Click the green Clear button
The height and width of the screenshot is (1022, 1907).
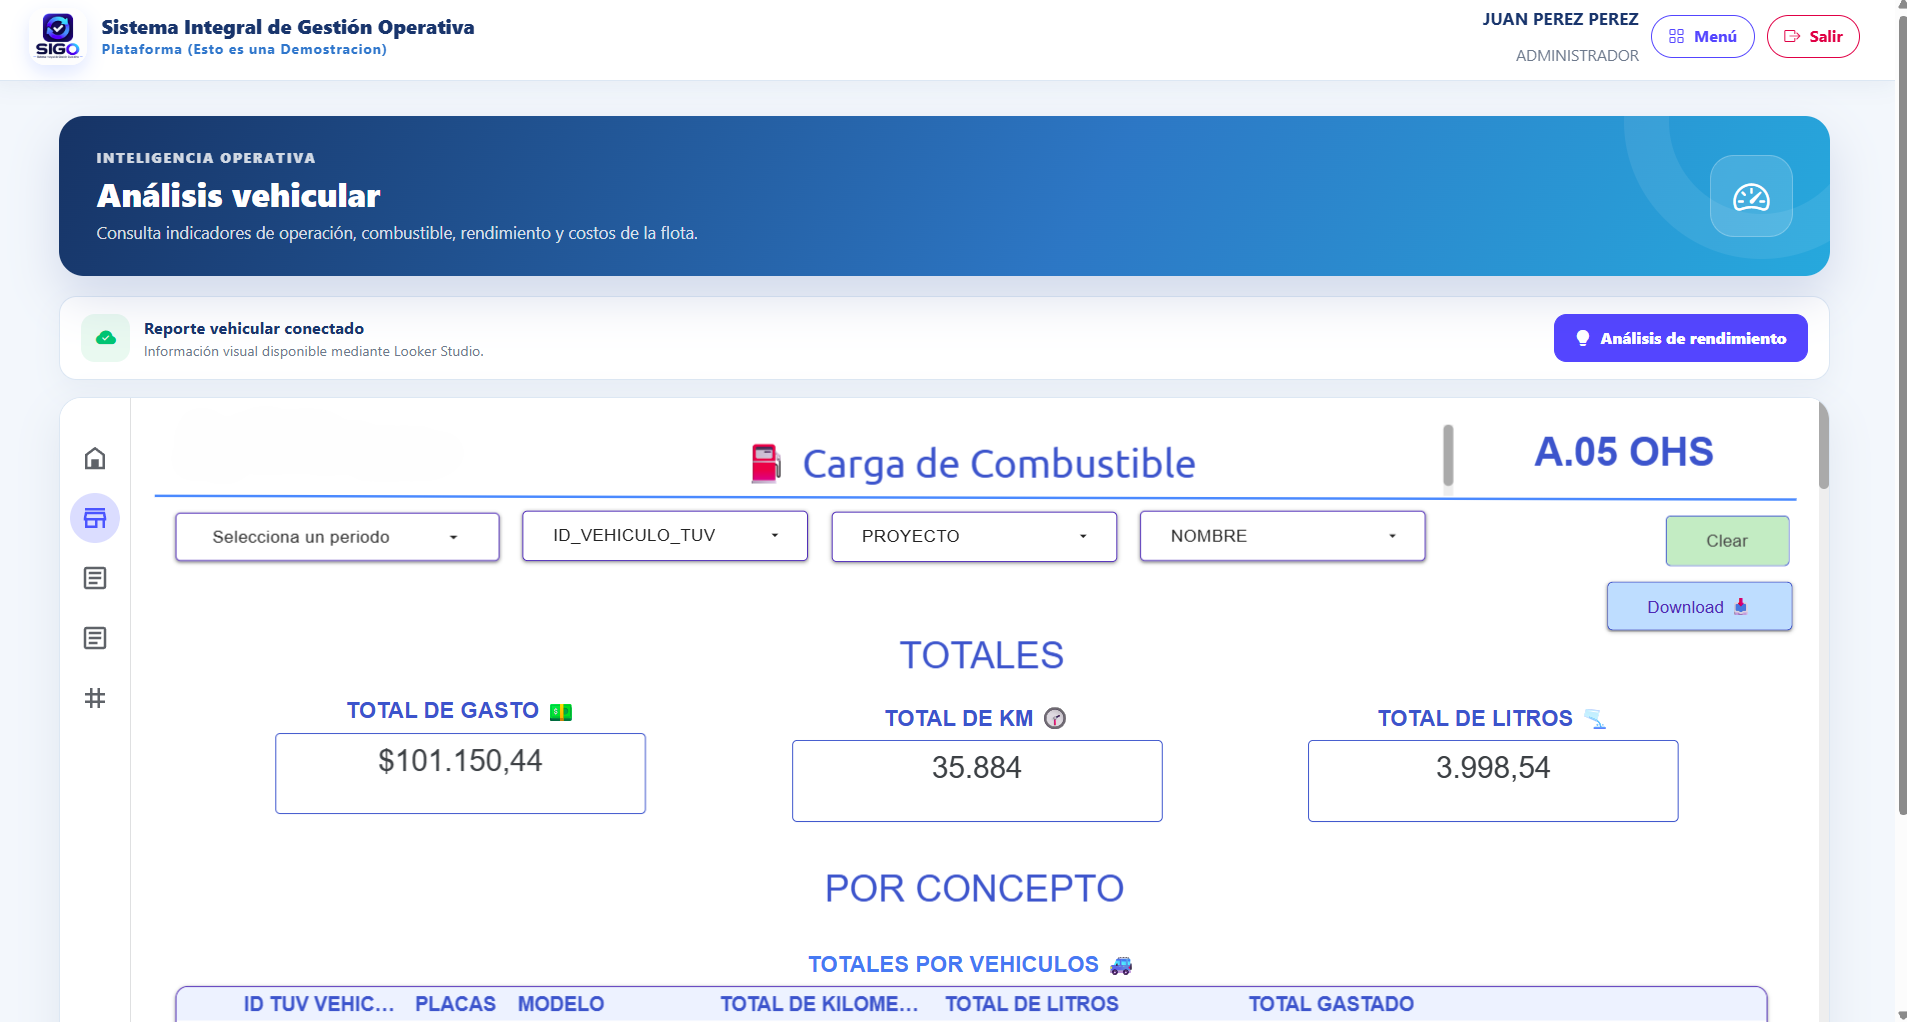point(1727,541)
